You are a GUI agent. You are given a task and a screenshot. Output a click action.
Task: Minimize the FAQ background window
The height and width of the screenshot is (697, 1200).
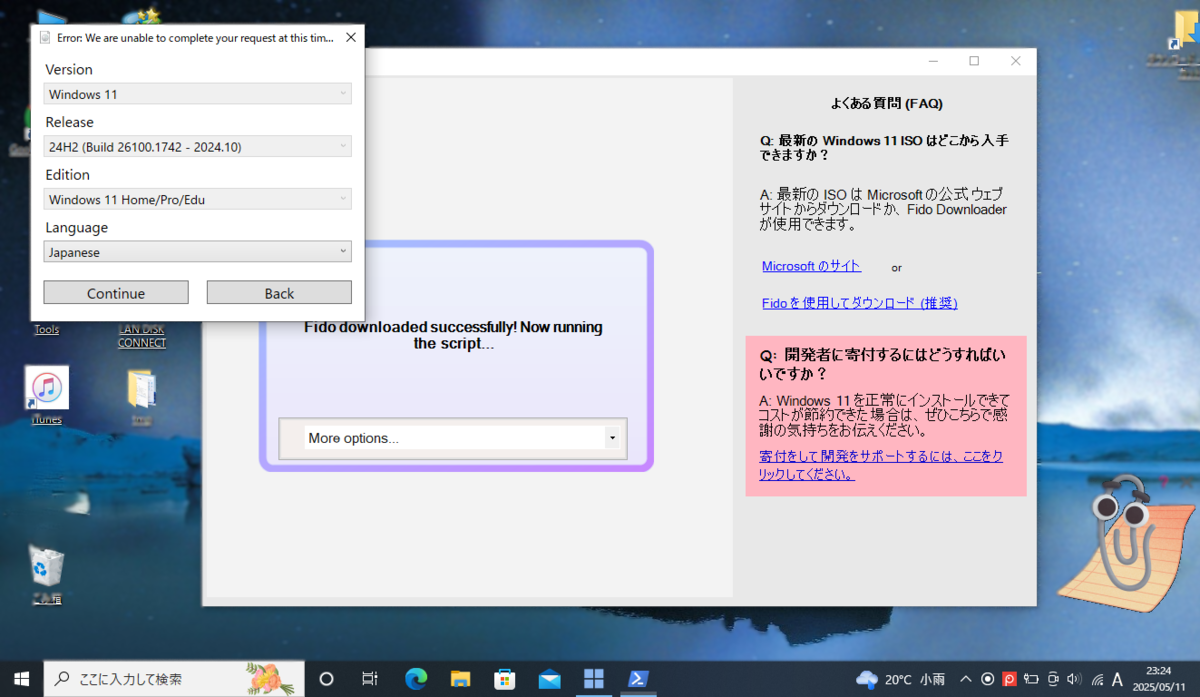click(933, 61)
